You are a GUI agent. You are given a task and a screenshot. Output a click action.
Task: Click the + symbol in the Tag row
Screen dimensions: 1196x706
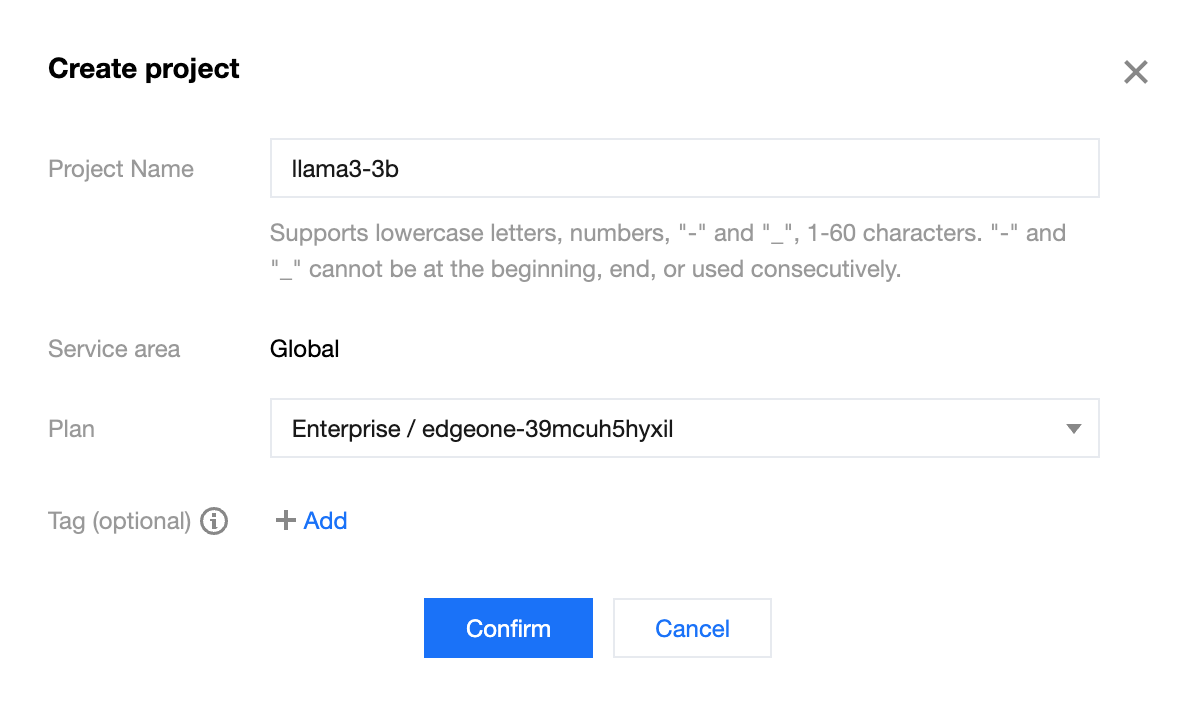(x=284, y=520)
